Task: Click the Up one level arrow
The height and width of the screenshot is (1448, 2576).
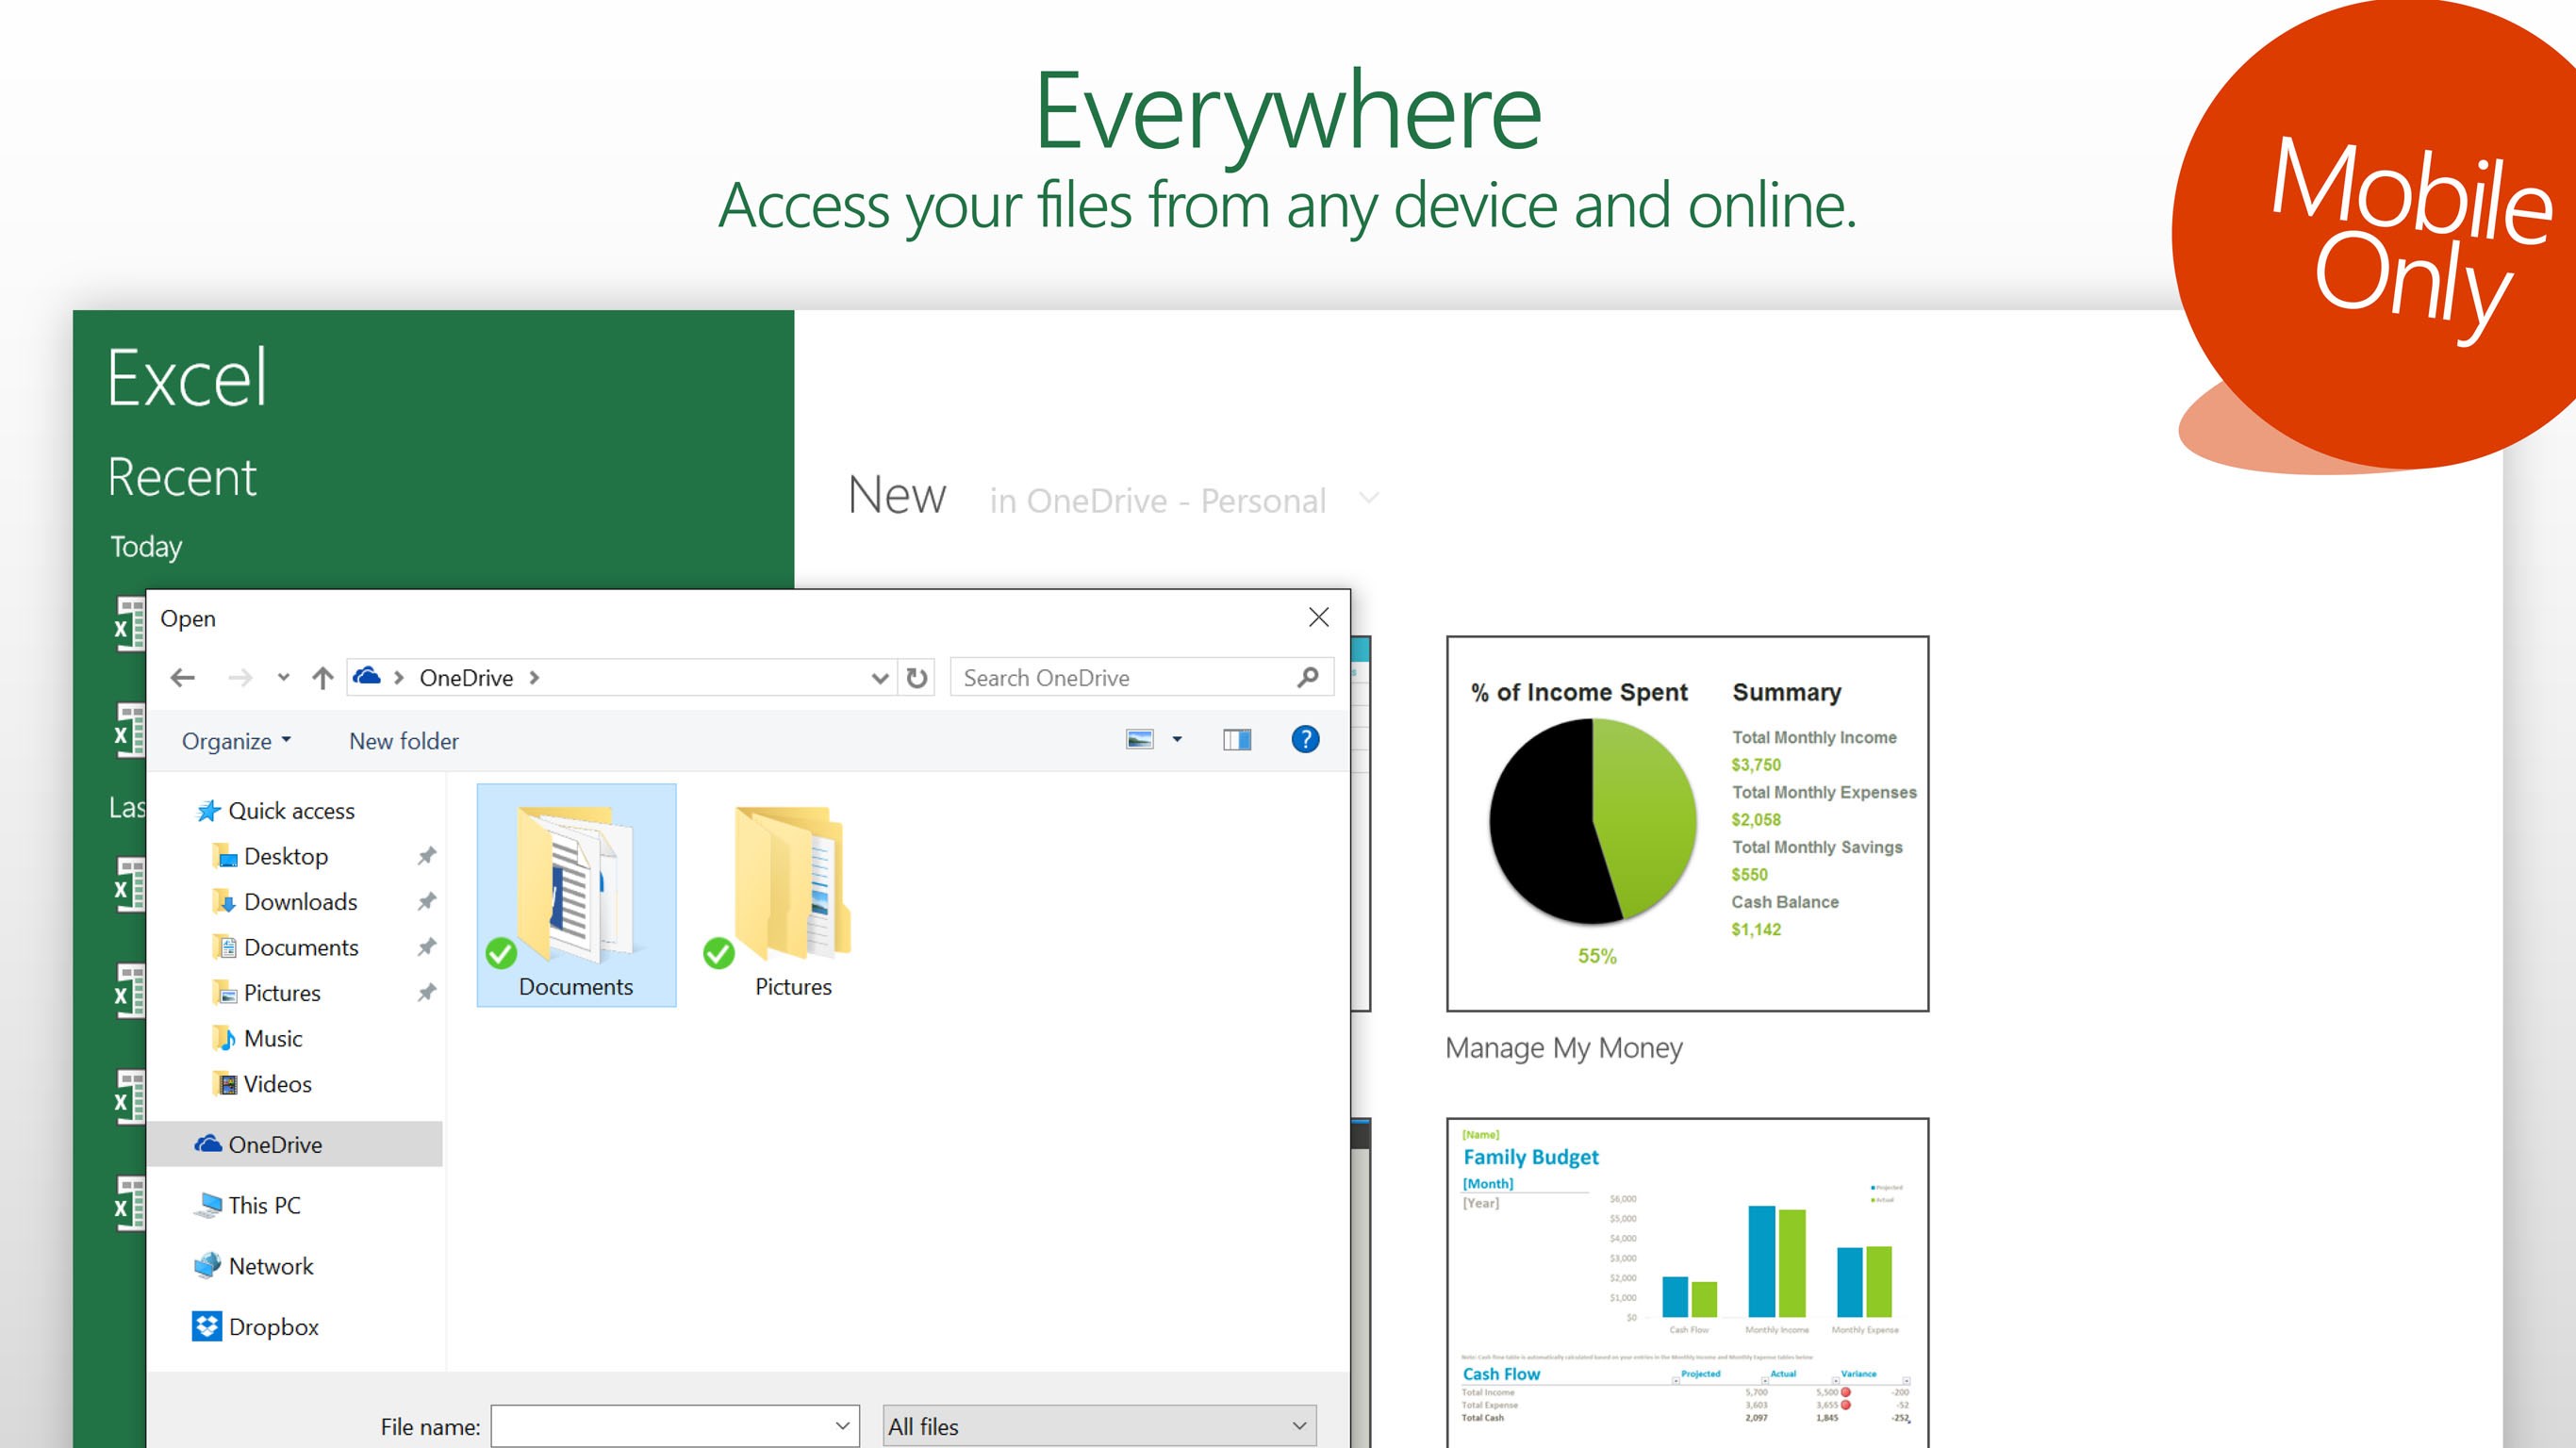Action: pos(322,678)
